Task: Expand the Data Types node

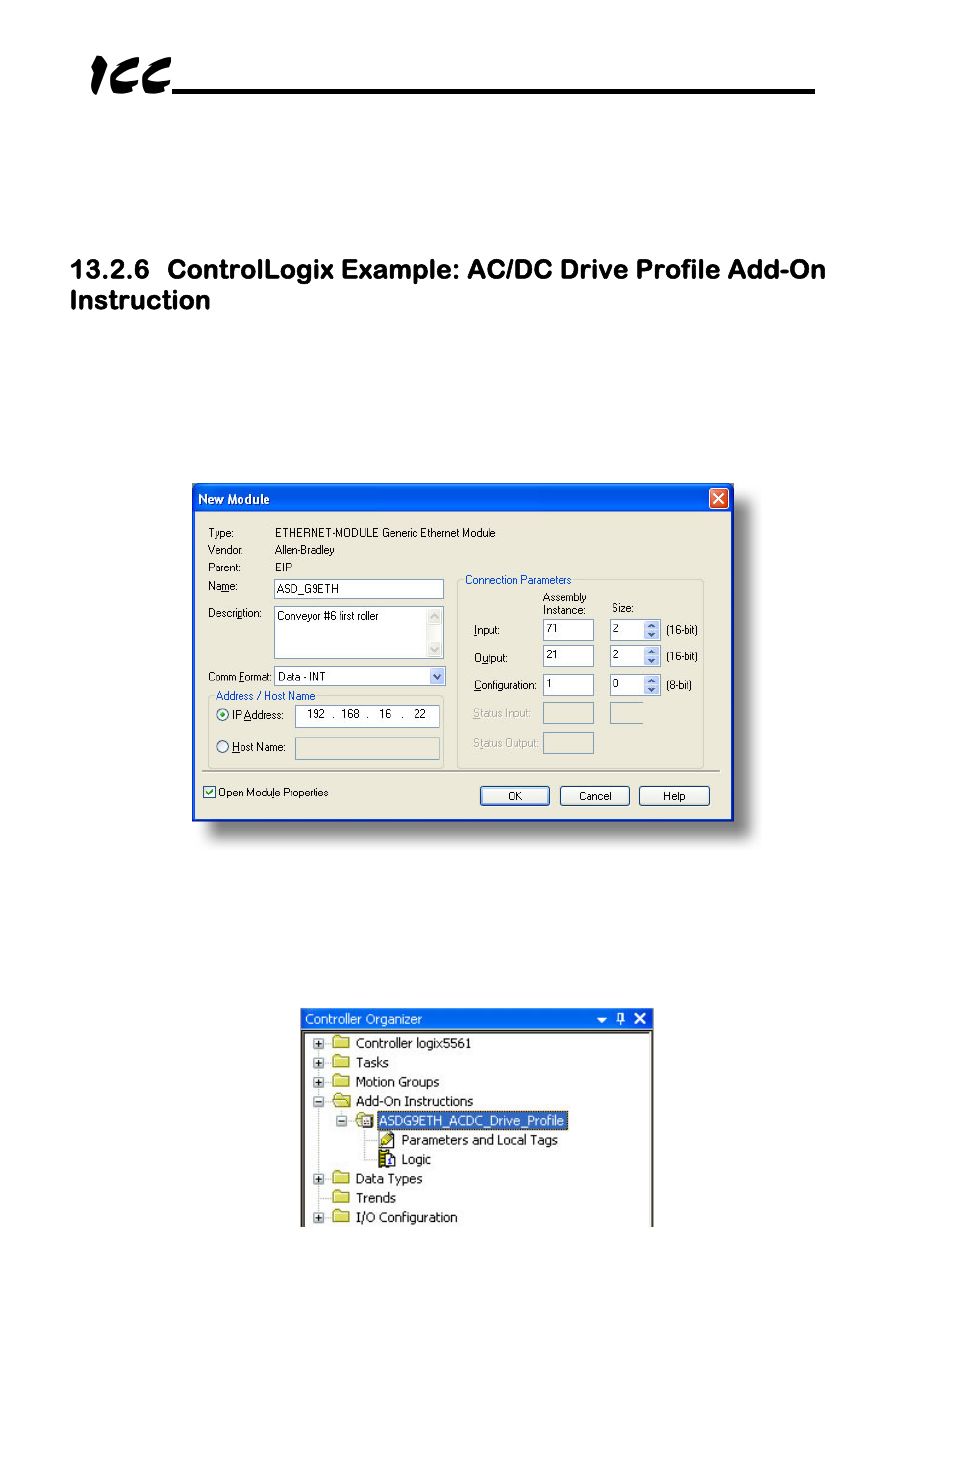Action: (x=318, y=1179)
